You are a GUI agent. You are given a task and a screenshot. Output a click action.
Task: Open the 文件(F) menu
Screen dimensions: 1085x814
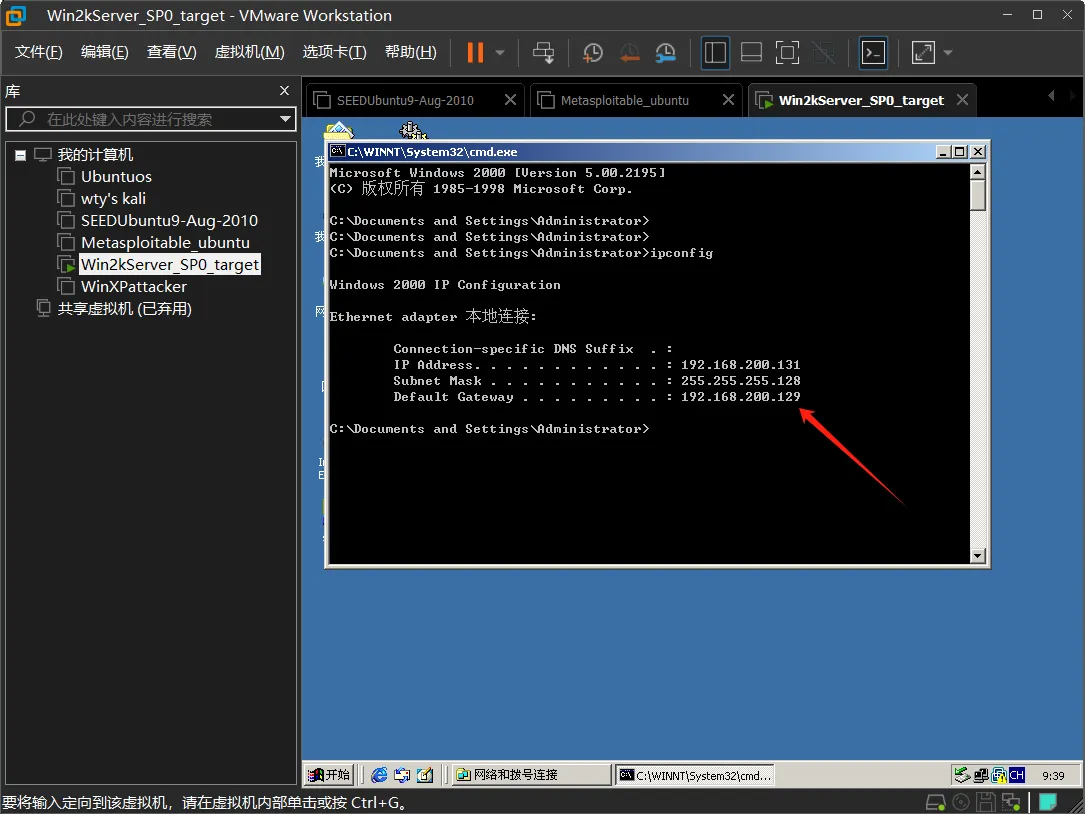tap(39, 52)
